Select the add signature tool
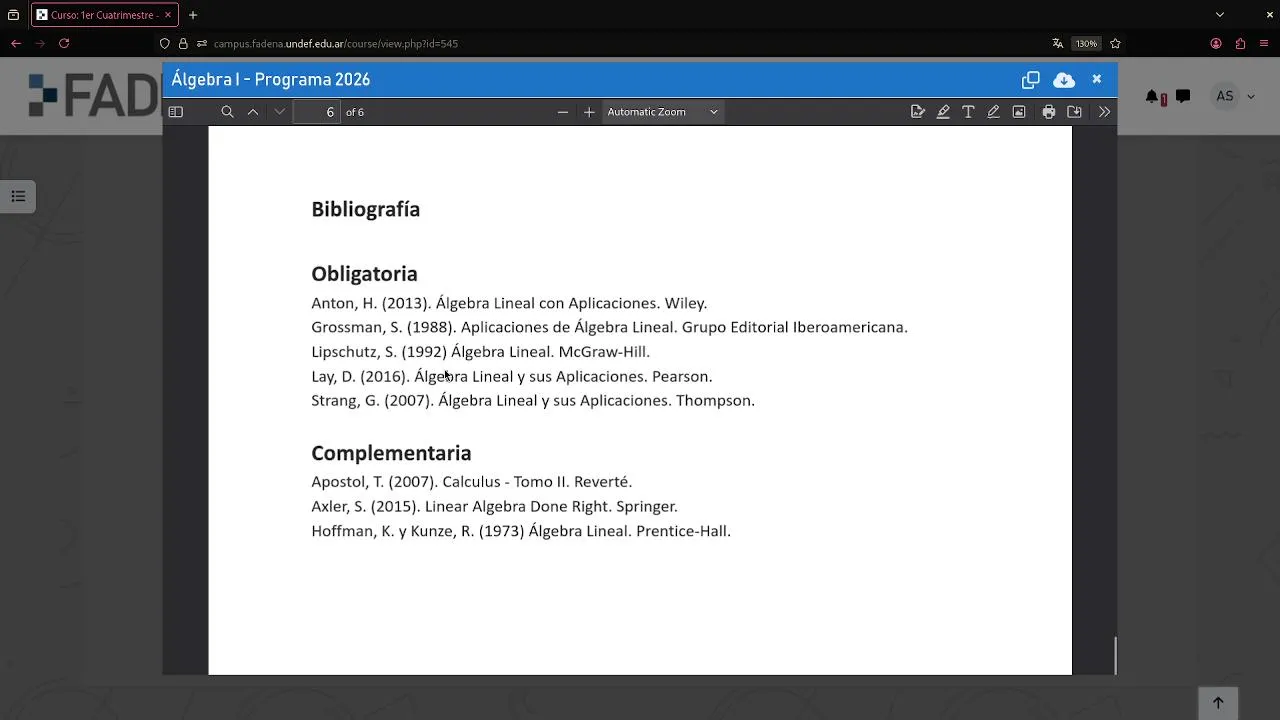This screenshot has width=1280, height=720. click(918, 112)
